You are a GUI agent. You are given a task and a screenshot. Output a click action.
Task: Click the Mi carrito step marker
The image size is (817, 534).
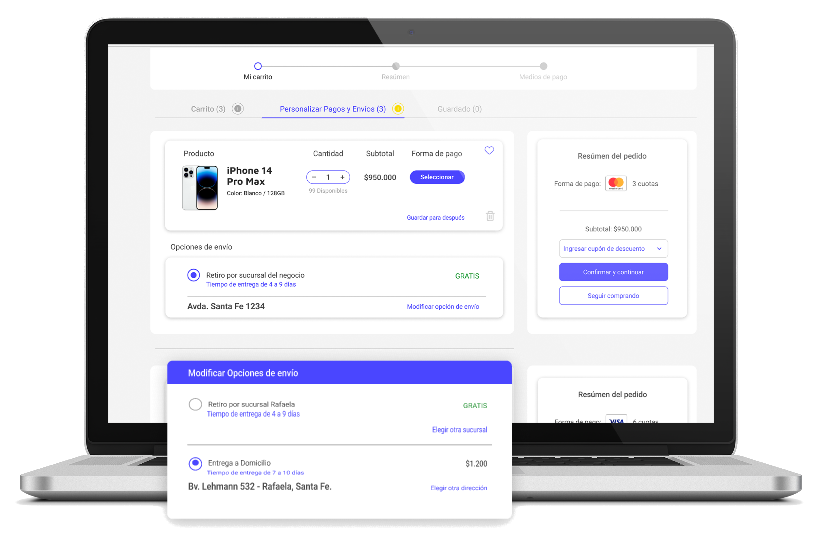[257, 66]
